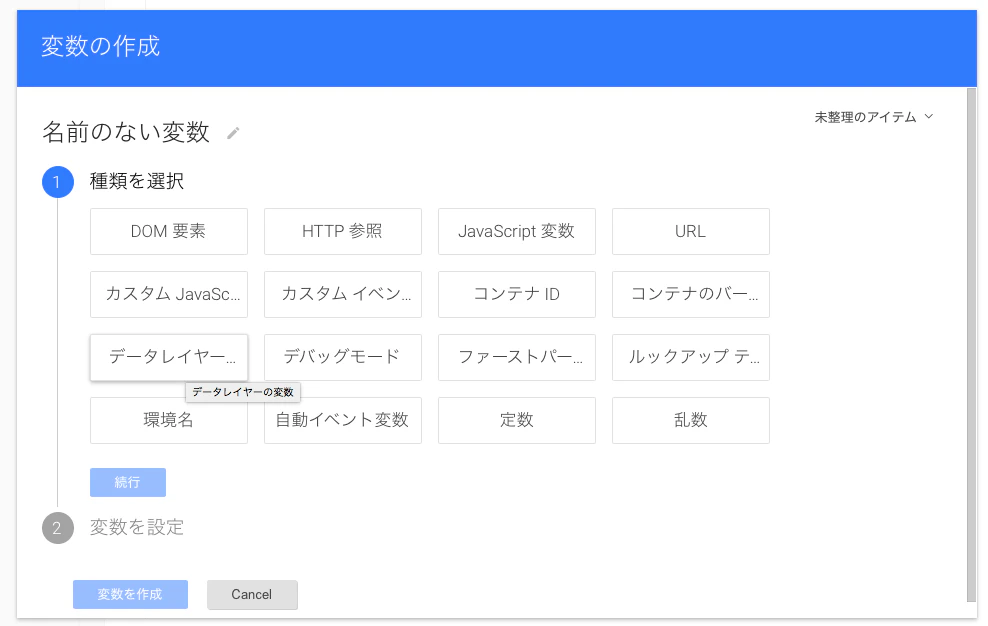The width and height of the screenshot is (988, 626).
Task: Choose the ルックアップ テーブル variable type
Action: [x=691, y=357]
